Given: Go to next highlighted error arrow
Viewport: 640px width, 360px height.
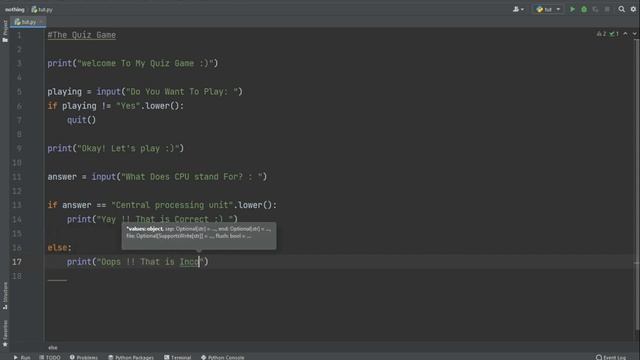Looking at the screenshot, I should click(x=635, y=34).
